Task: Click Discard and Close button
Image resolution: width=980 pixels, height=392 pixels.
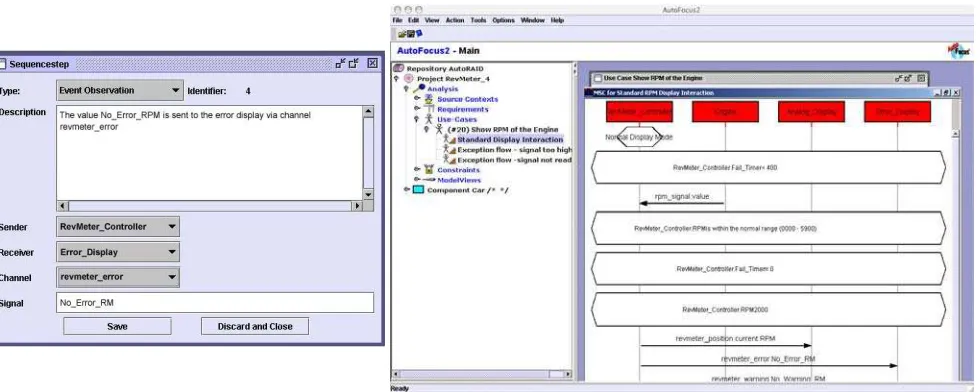Action: click(x=255, y=326)
